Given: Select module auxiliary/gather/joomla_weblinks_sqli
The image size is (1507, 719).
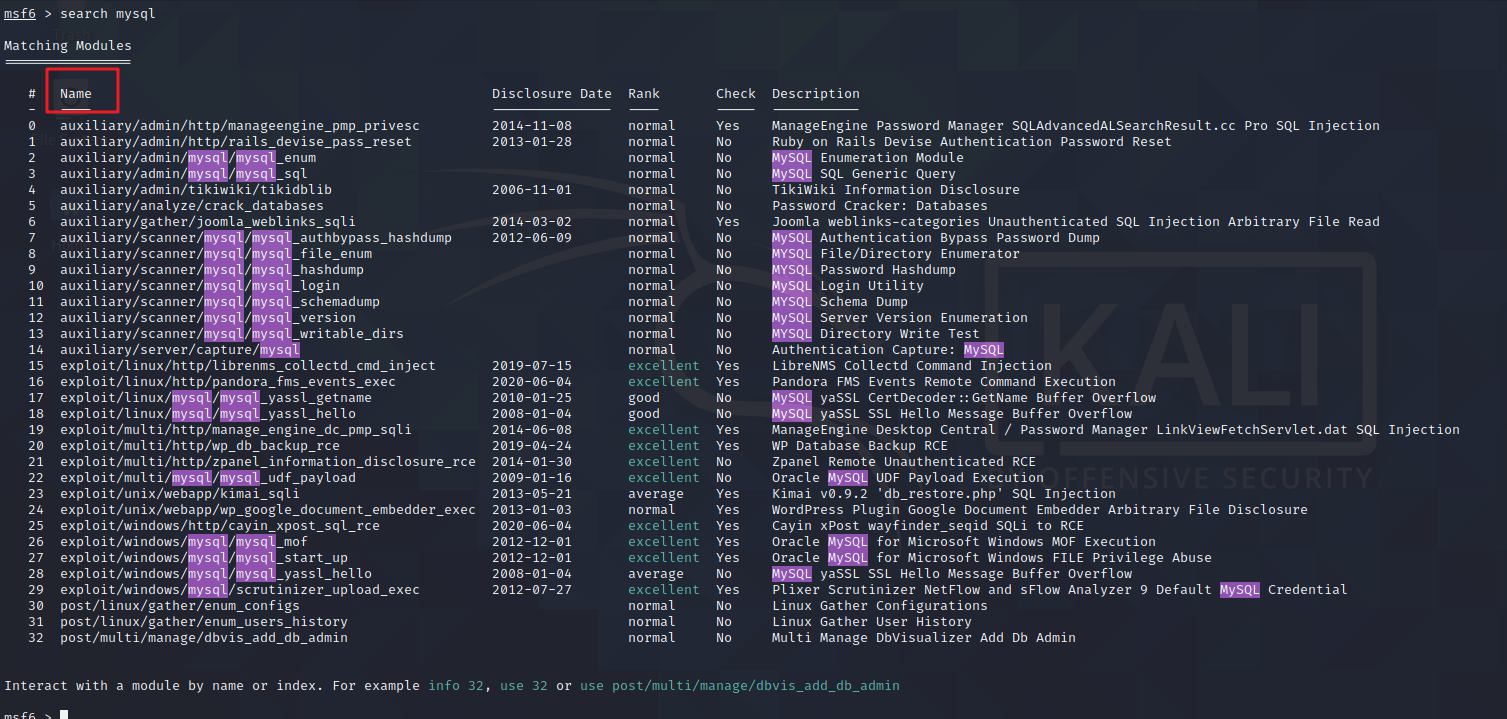Looking at the screenshot, I should click(208, 222).
